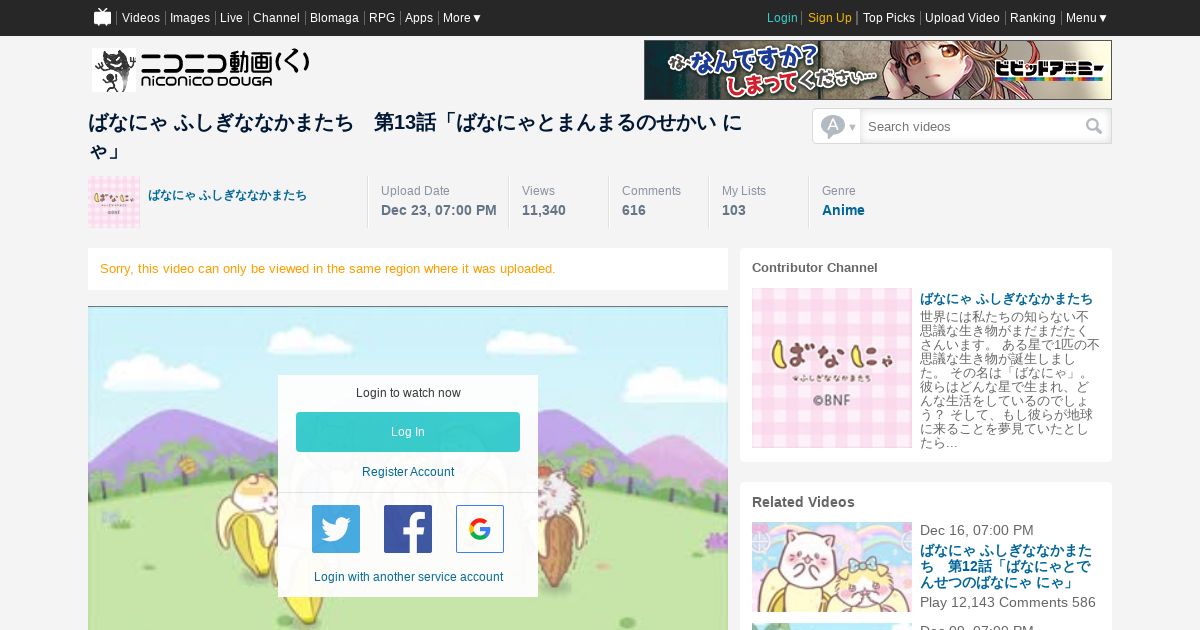Image resolution: width=1200 pixels, height=630 pixels.
Task: Click the 第13話 video title heading
Action: (x=415, y=136)
